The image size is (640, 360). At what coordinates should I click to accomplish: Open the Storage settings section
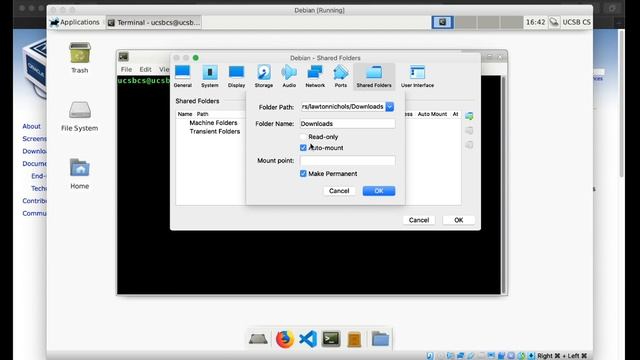click(x=264, y=76)
